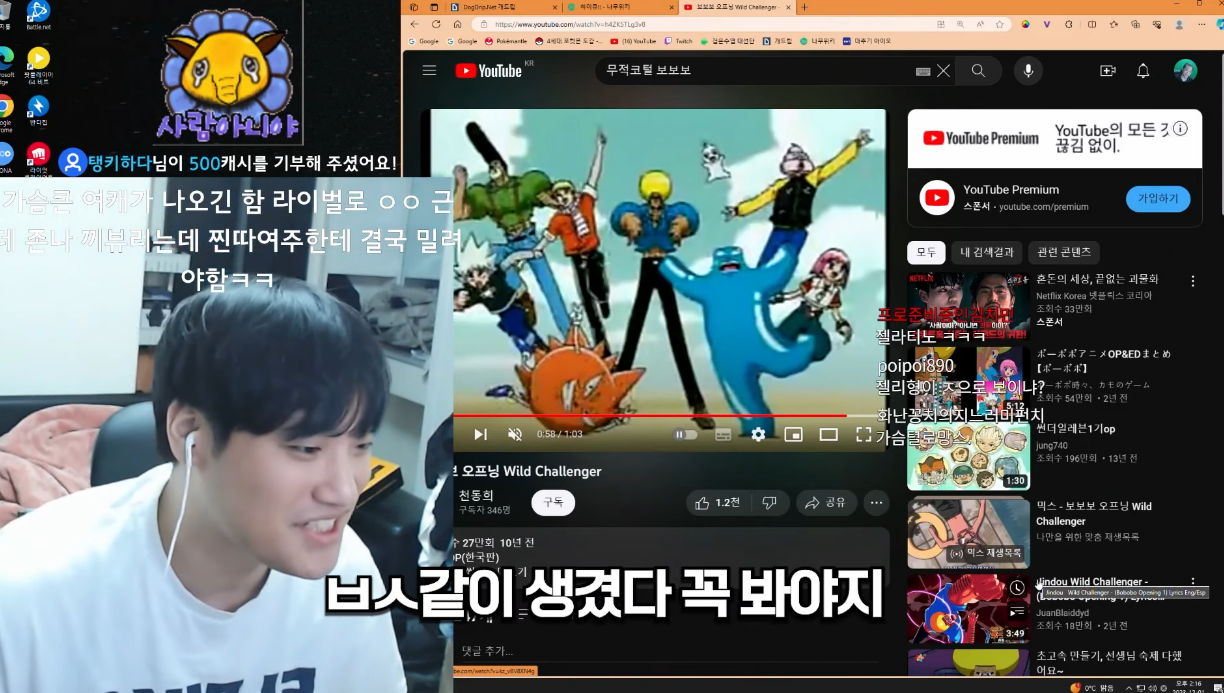Open the 썬더일레븐1기op thumbnail
This screenshot has width=1224, height=693.
pyautogui.click(x=968, y=456)
